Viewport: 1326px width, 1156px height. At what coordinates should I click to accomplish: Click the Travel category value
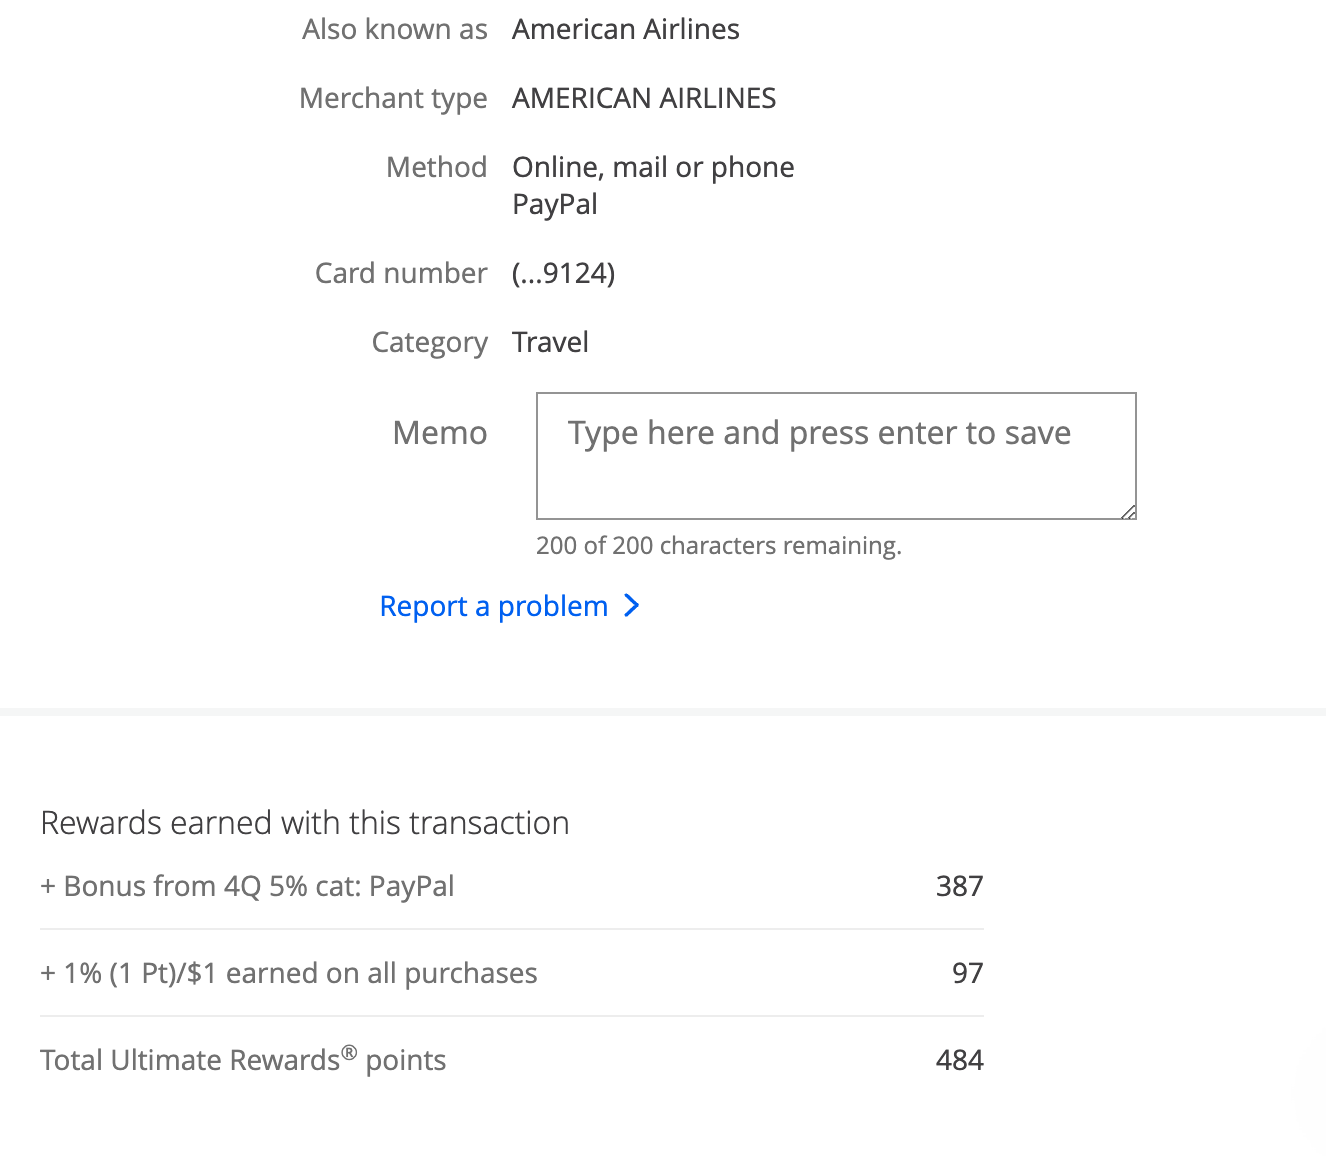(x=550, y=342)
